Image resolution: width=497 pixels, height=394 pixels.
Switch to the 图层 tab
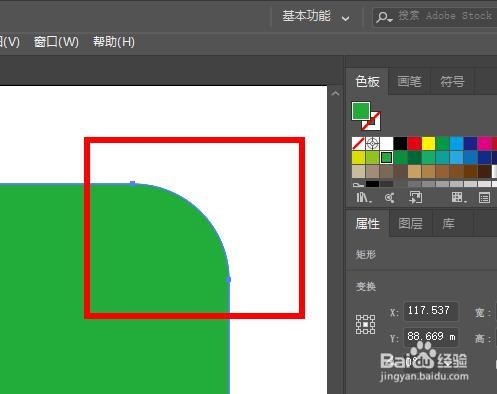(x=411, y=224)
